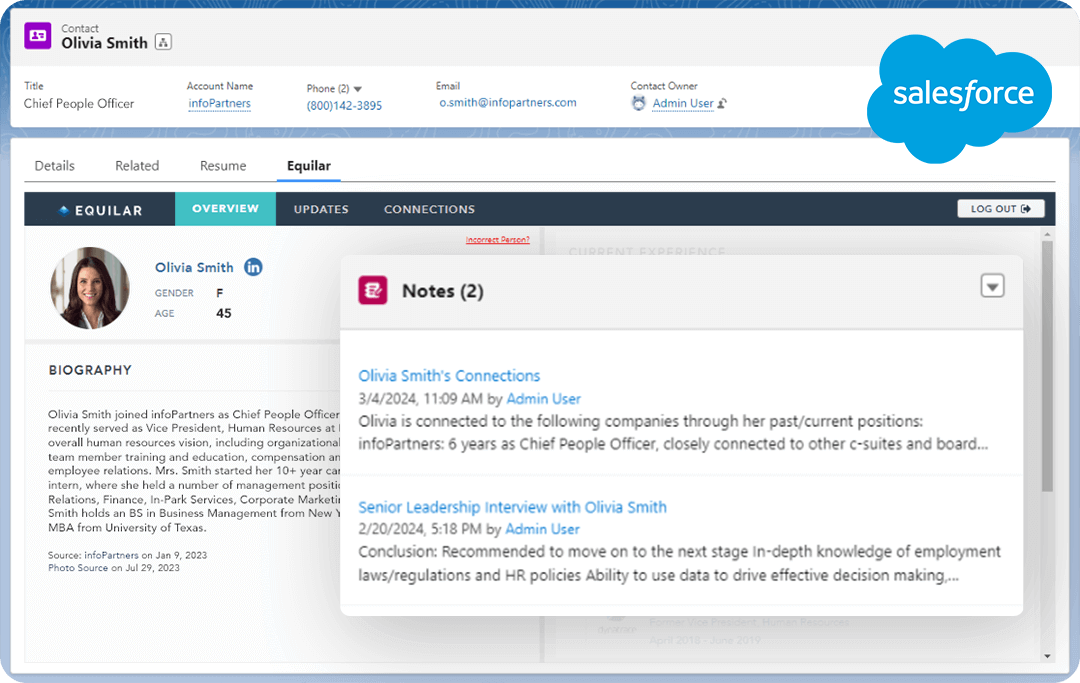The image size is (1080, 683).
Task: Select the UPDATES navigation item
Action: click(321, 209)
